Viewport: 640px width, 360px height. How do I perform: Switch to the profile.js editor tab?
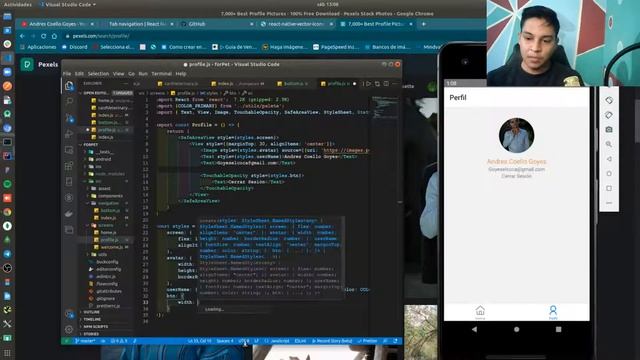click(338, 84)
